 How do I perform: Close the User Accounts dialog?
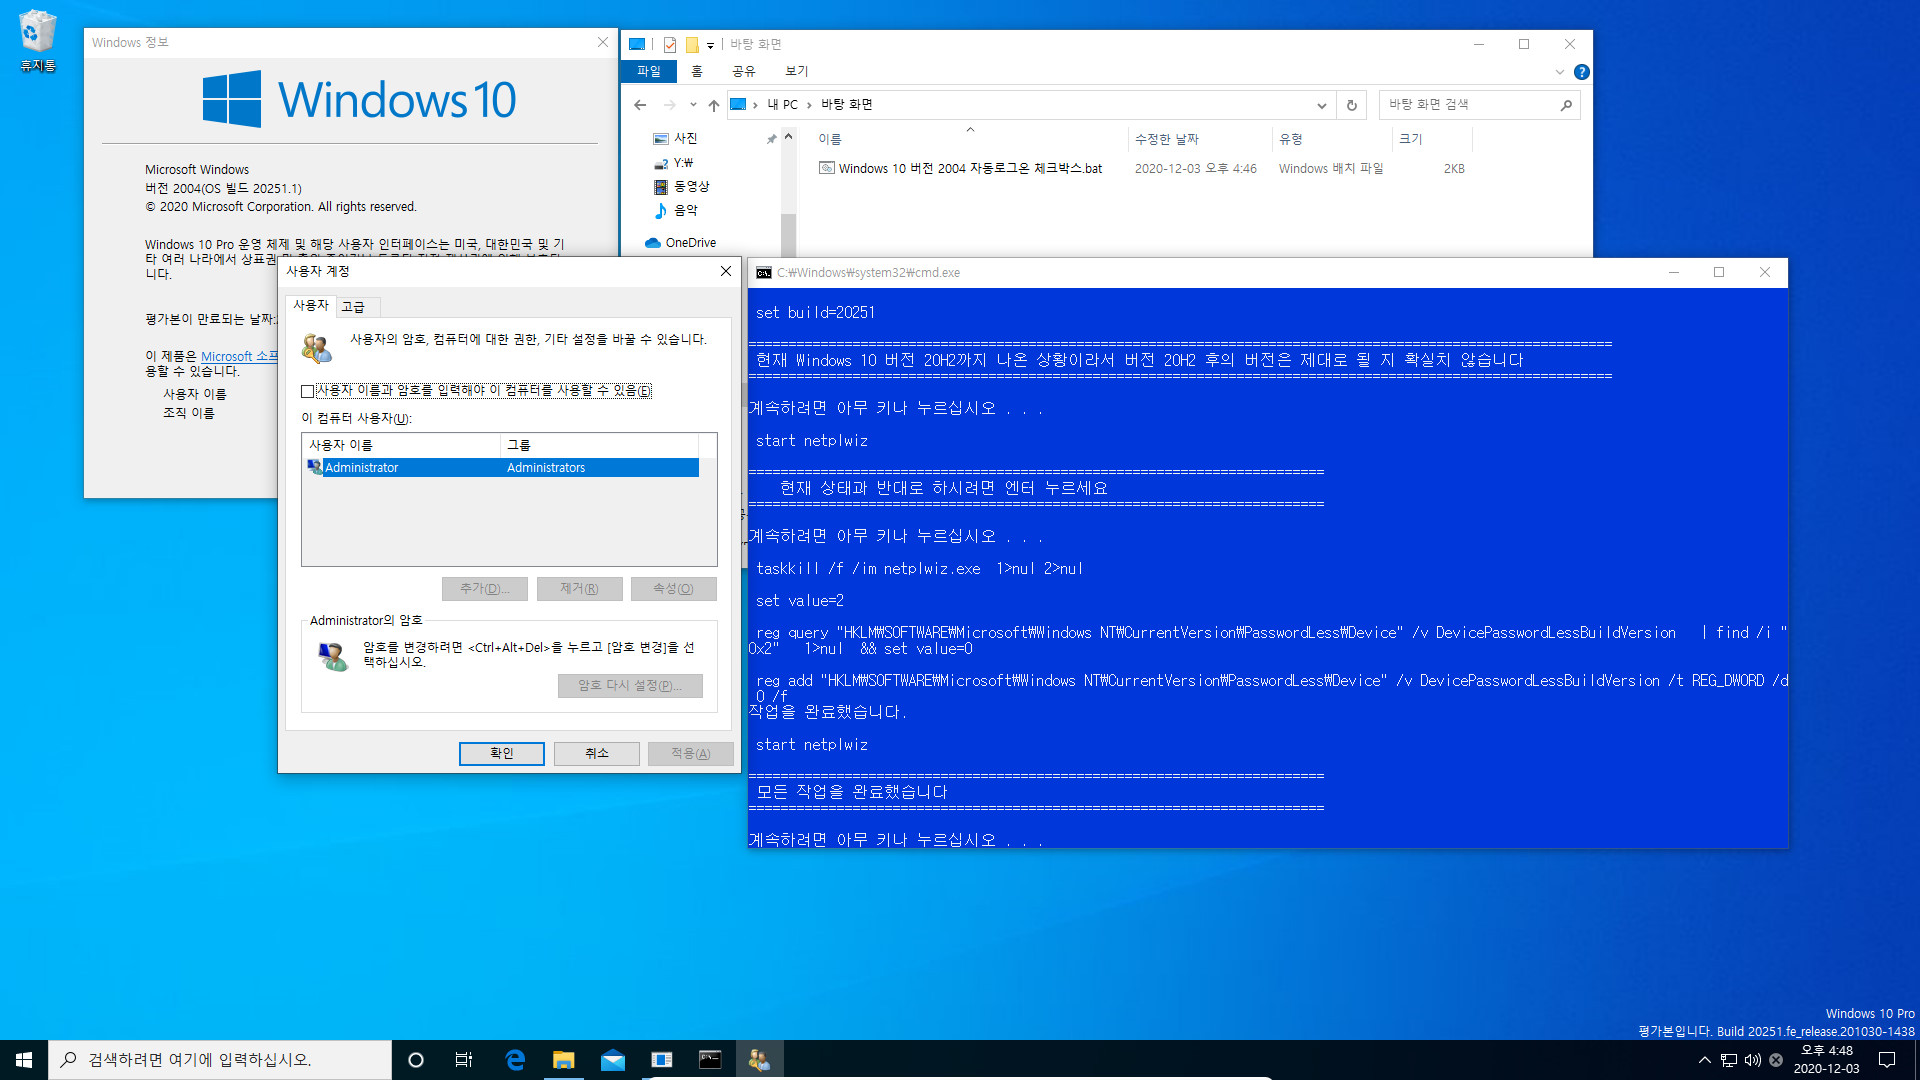pyautogui.click(x=726, y=272)
